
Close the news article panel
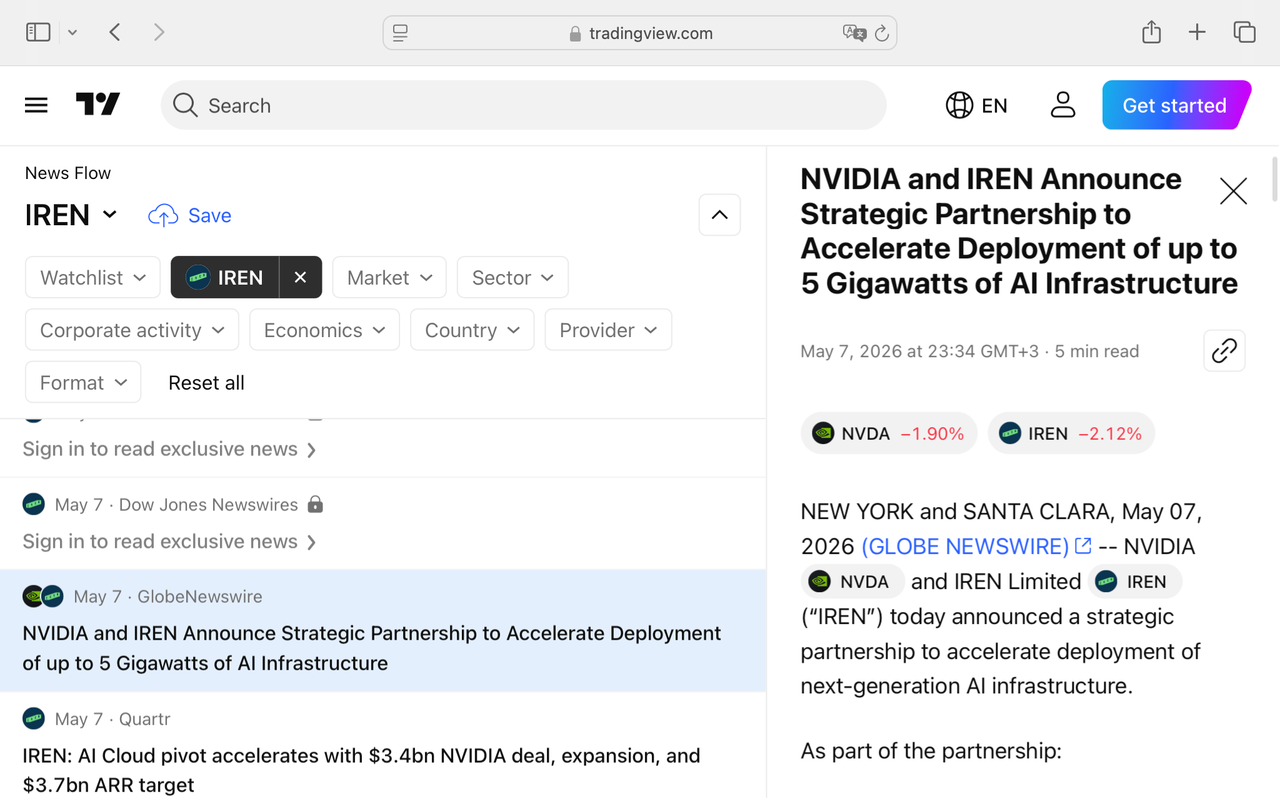tap(1233, 191)
